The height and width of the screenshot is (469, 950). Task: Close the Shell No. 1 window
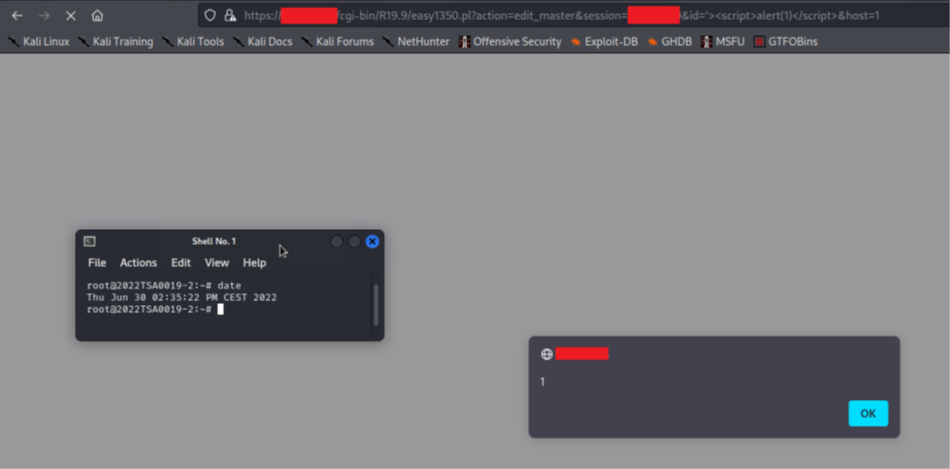[x=373, y=242]
